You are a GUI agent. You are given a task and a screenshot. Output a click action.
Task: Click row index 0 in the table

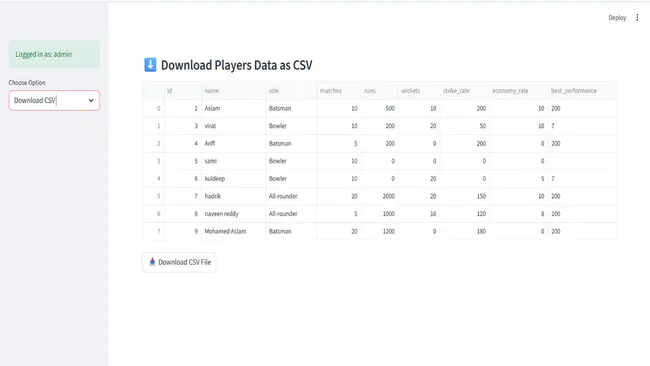click(x=154, y=108)
